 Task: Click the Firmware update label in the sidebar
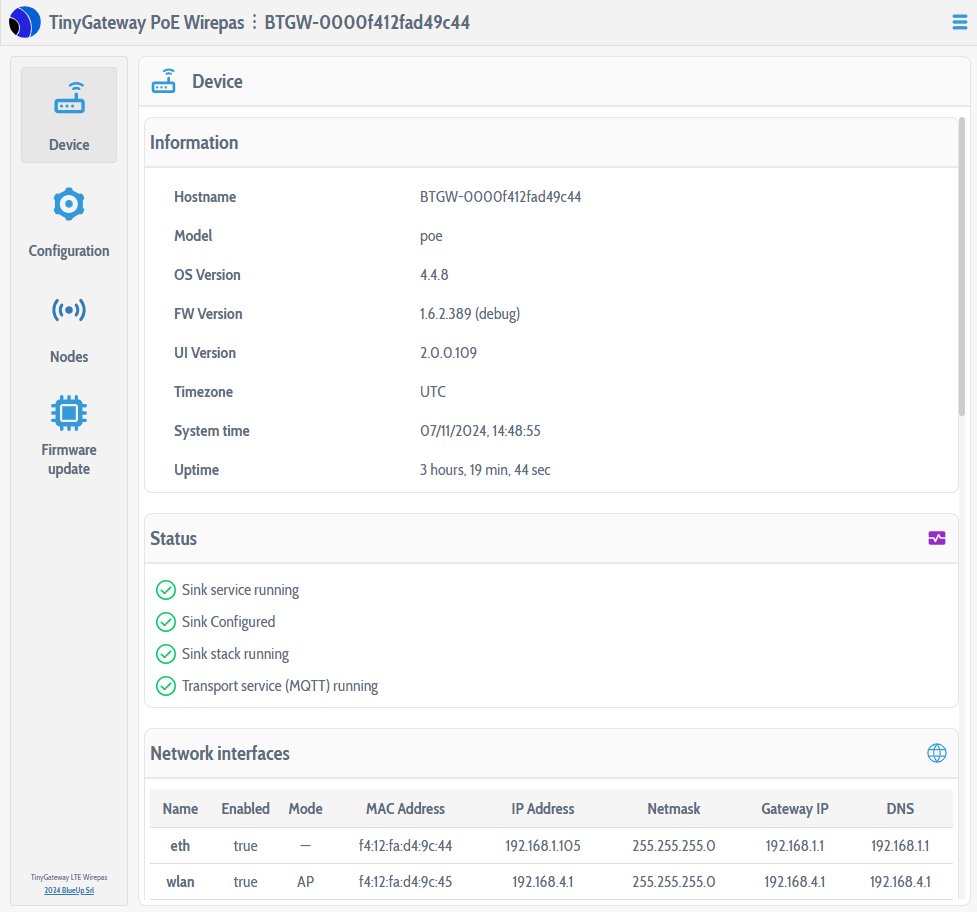69,459
